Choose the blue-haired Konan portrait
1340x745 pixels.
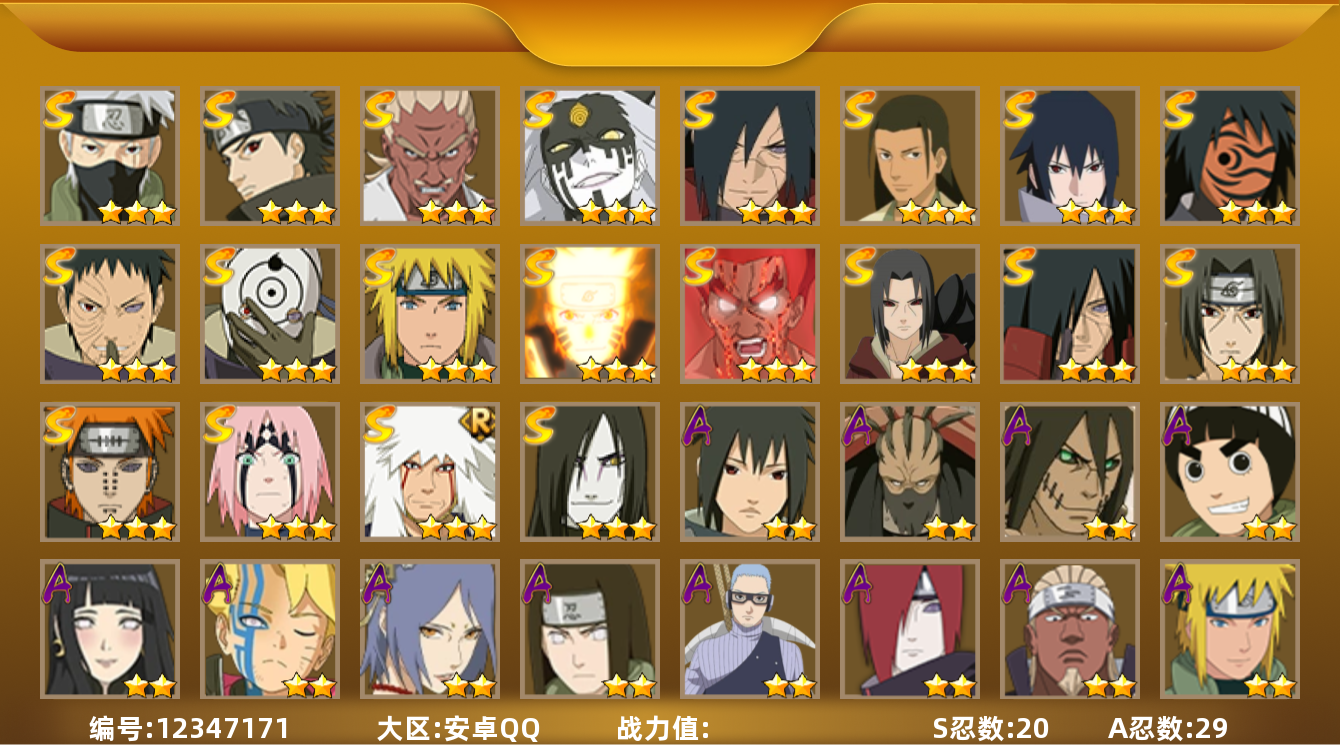pyautogui.click(x=429, y=629)
